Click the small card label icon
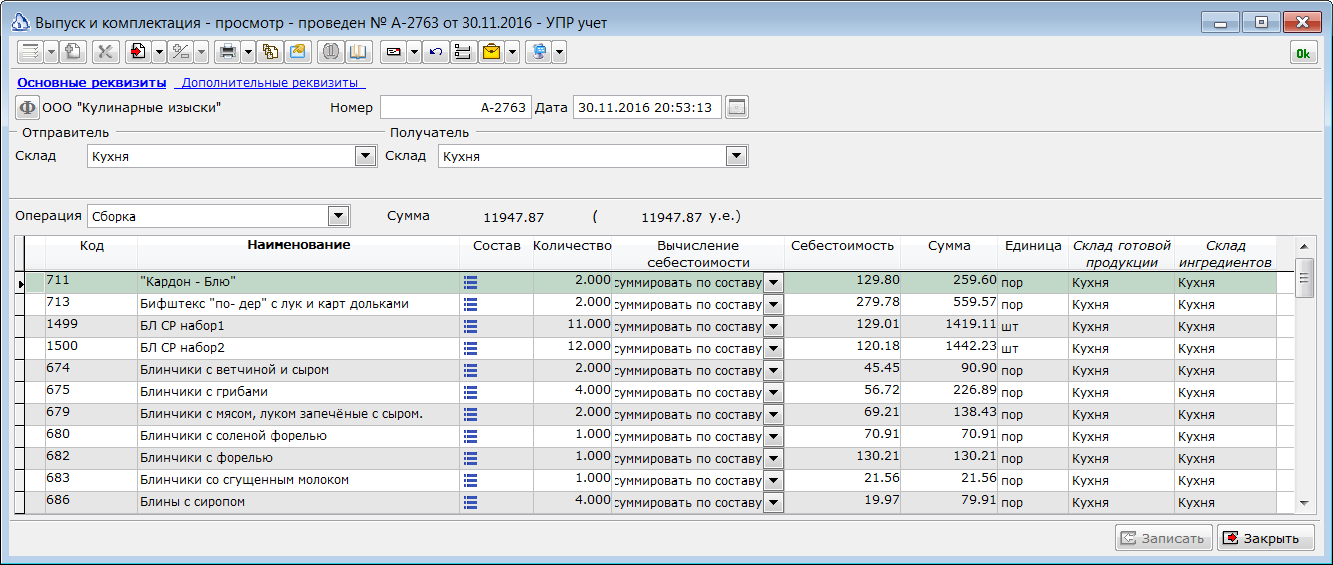Screen dimensions: 1333x565 coord(393,52)
